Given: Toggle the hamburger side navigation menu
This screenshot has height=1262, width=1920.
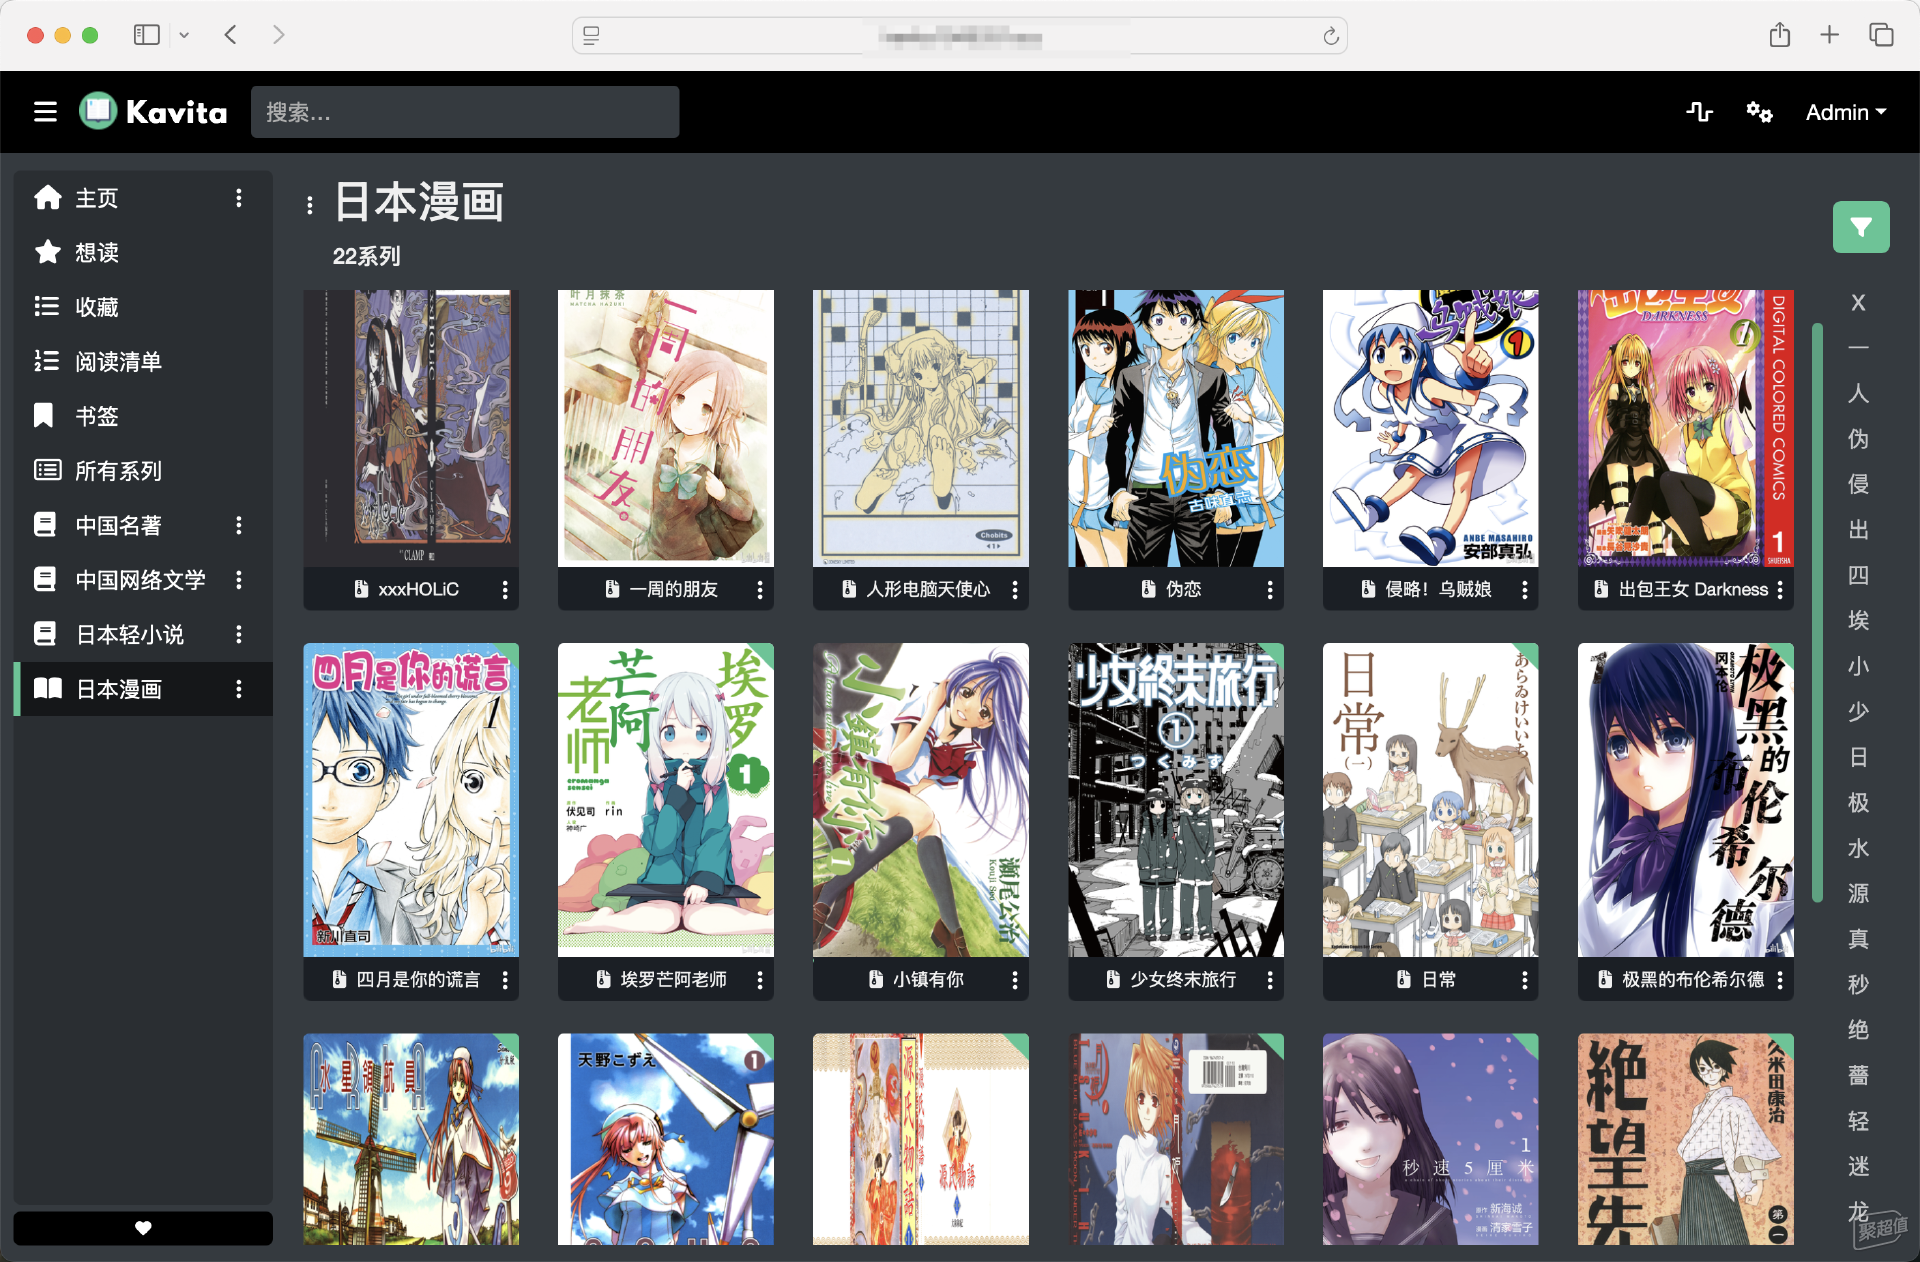Looking at the screenshot, I should coord(45,112).
